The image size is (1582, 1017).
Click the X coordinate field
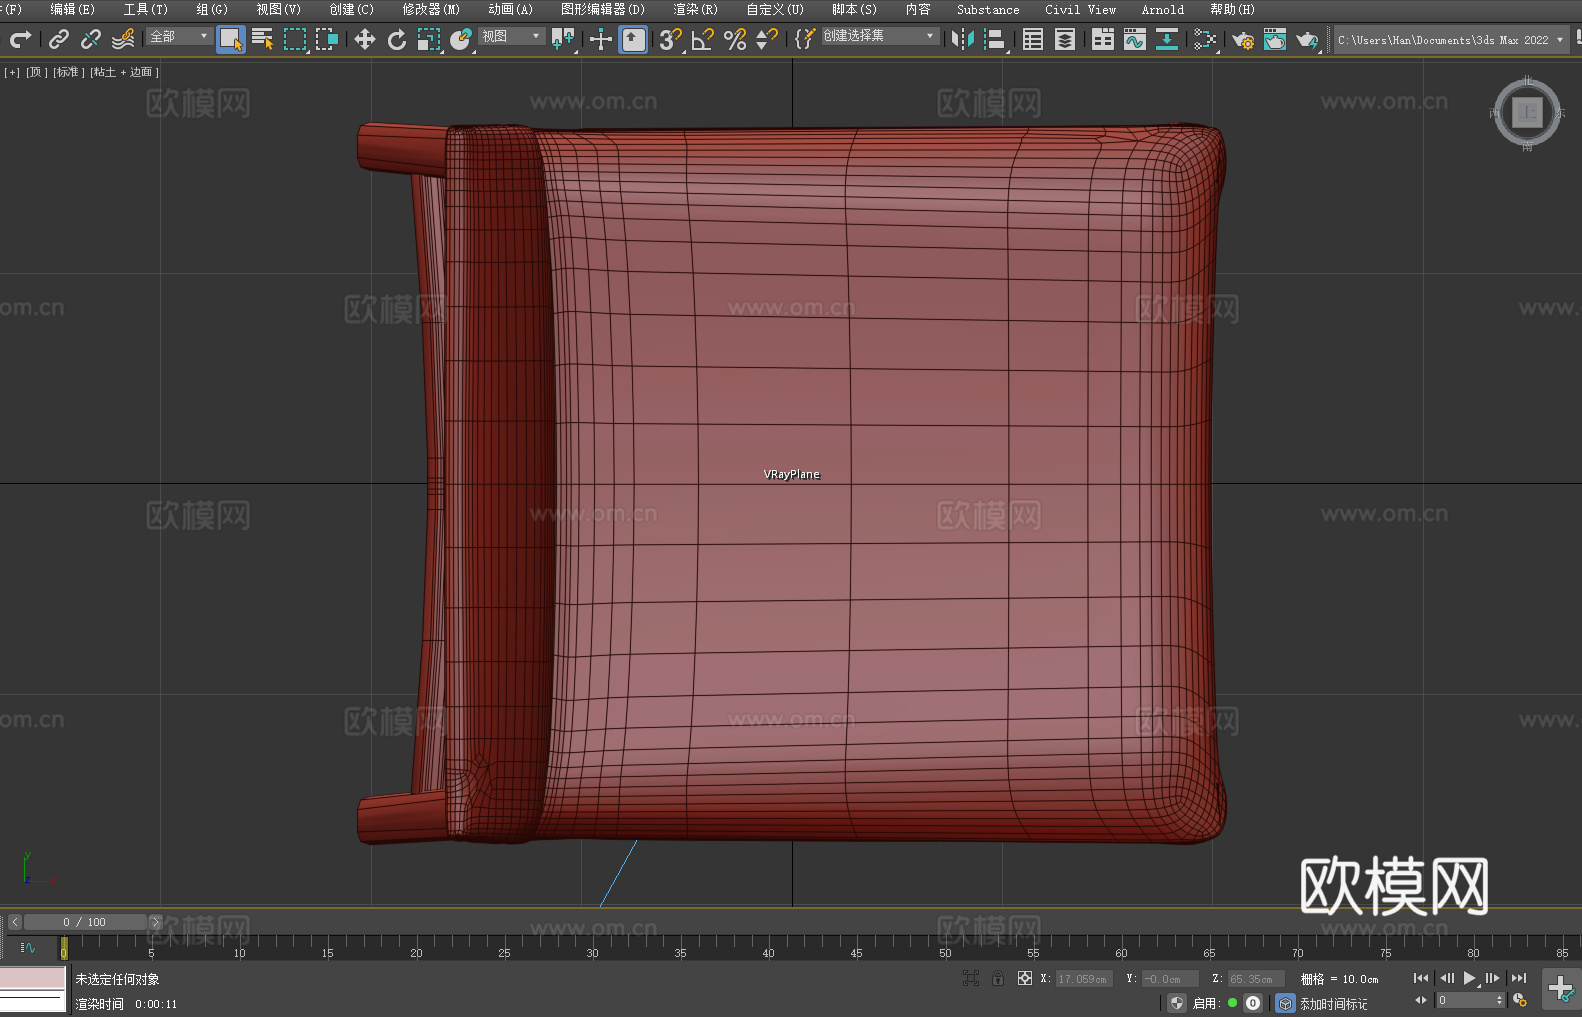click(1084, 979)
